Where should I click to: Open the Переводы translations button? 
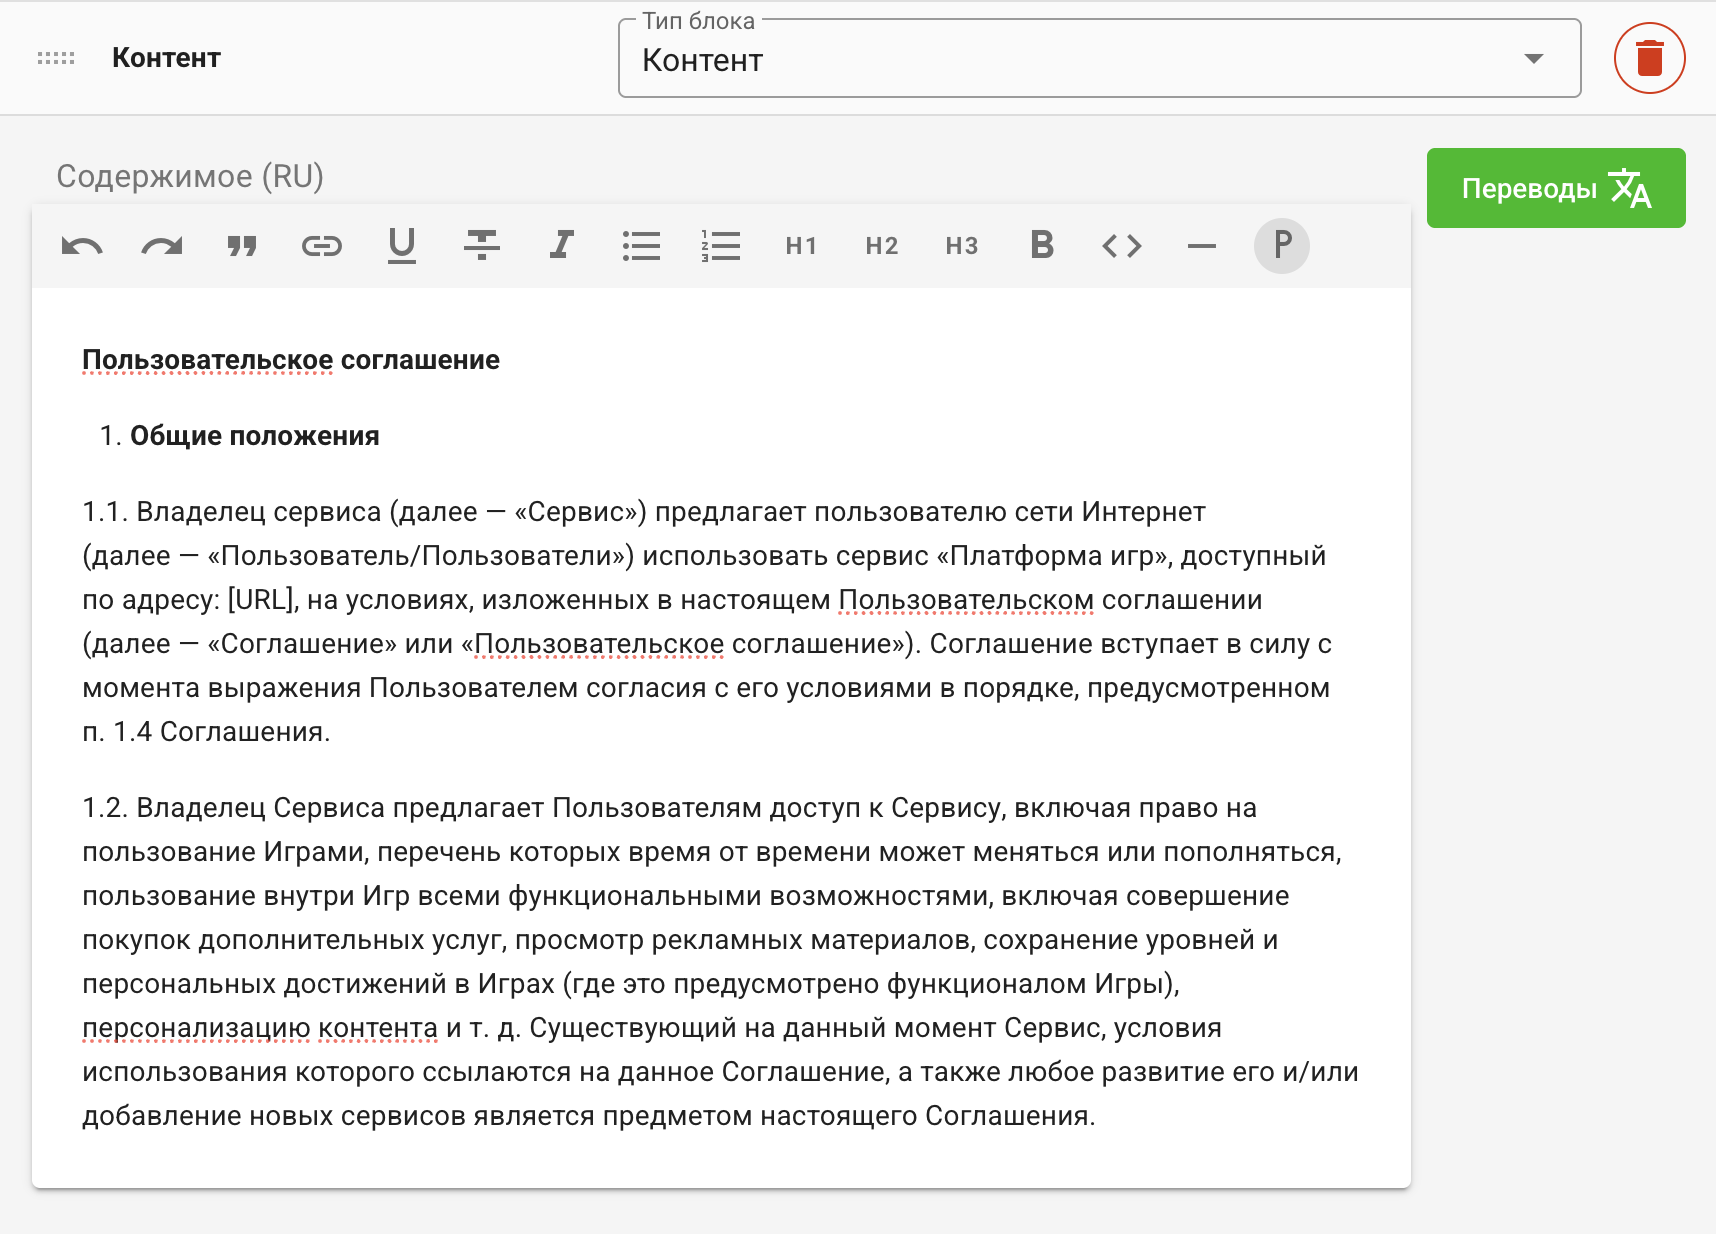pyautogui.click(x=1556, y=188)
